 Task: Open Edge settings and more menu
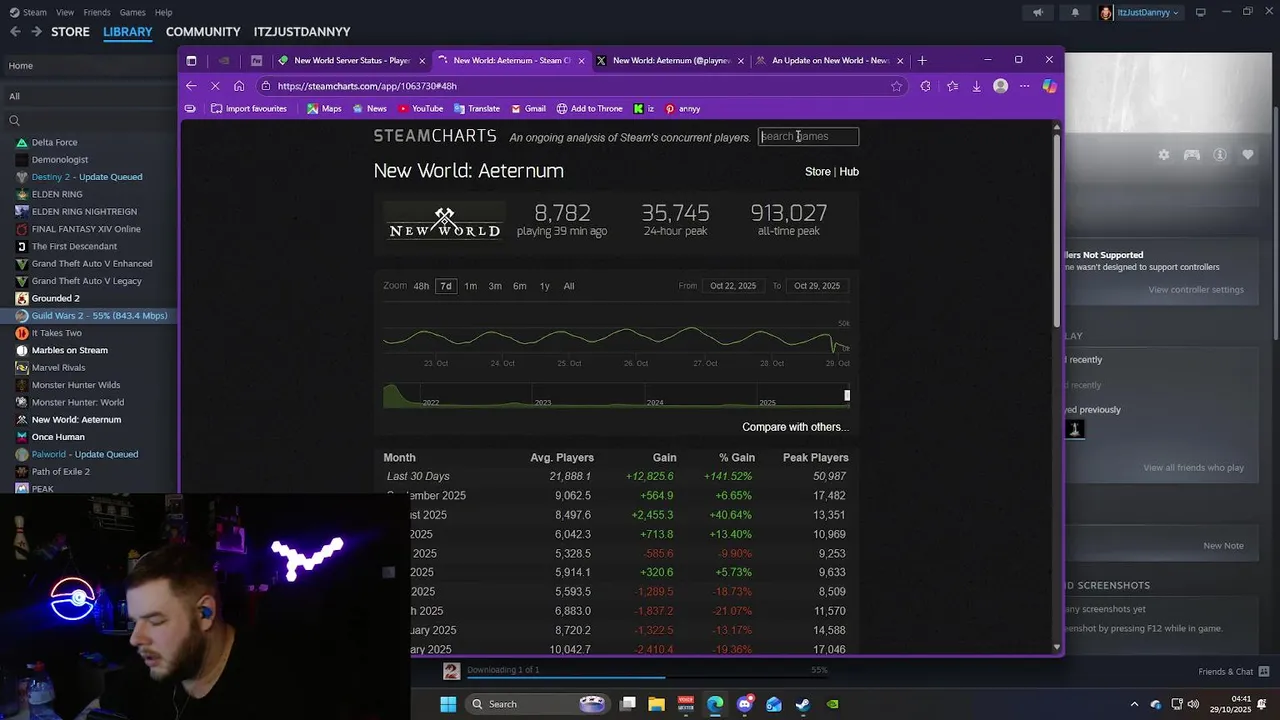pyautogui.click(x=1024, y=86)
